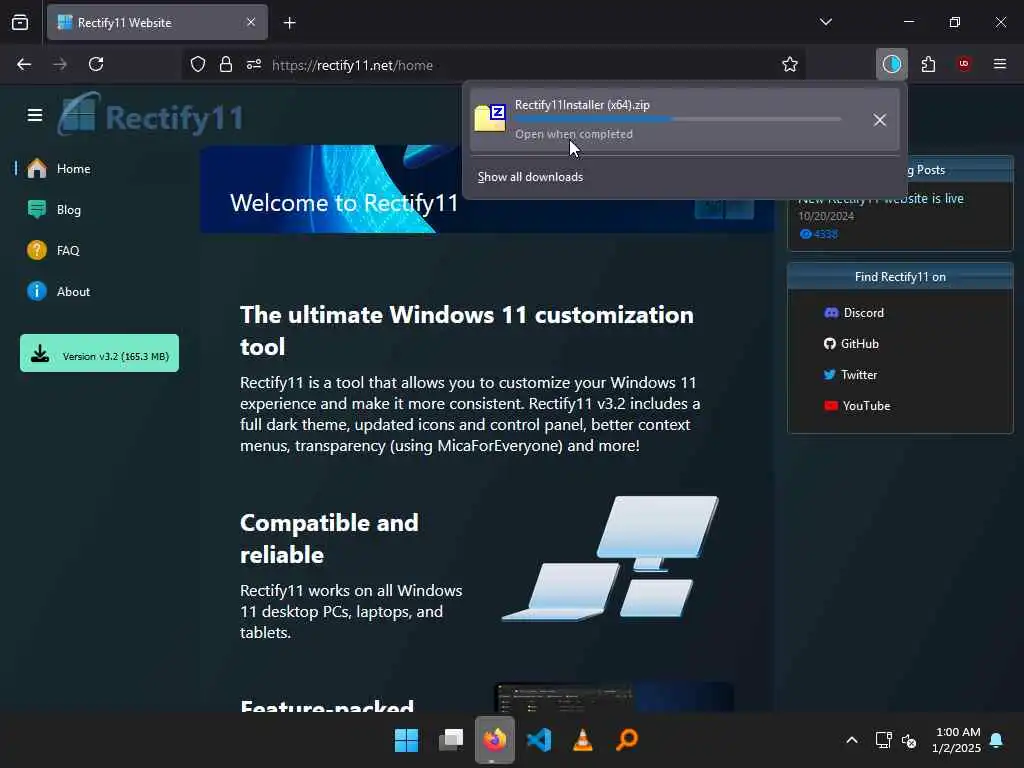Image resolution: width=1024 pixels, height=768 pixels.
Task: Open the uBlock Origin extension
Action: 964,64
